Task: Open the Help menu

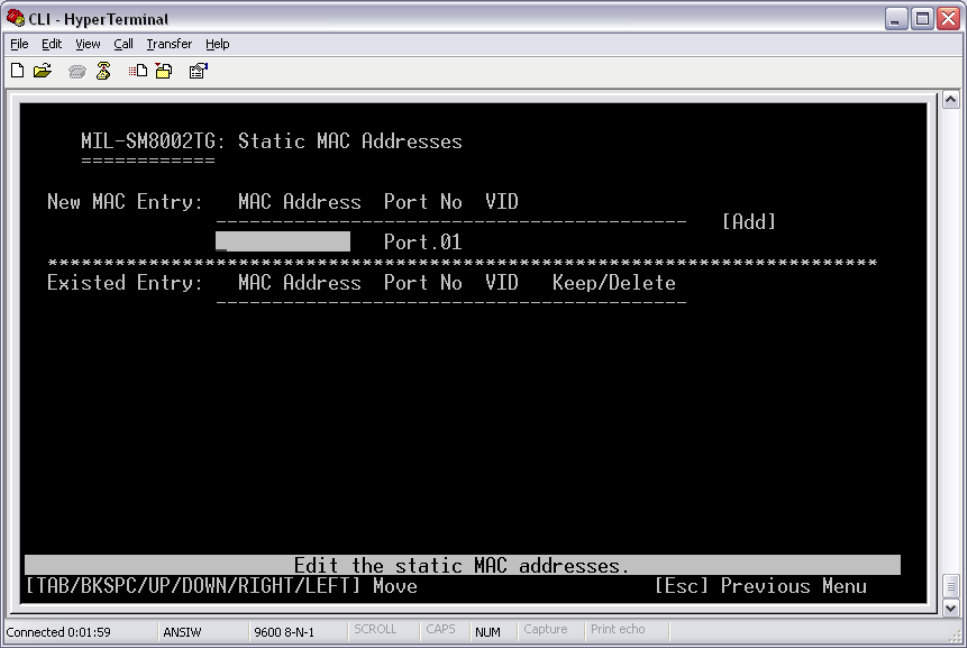Action: [217, 44]
